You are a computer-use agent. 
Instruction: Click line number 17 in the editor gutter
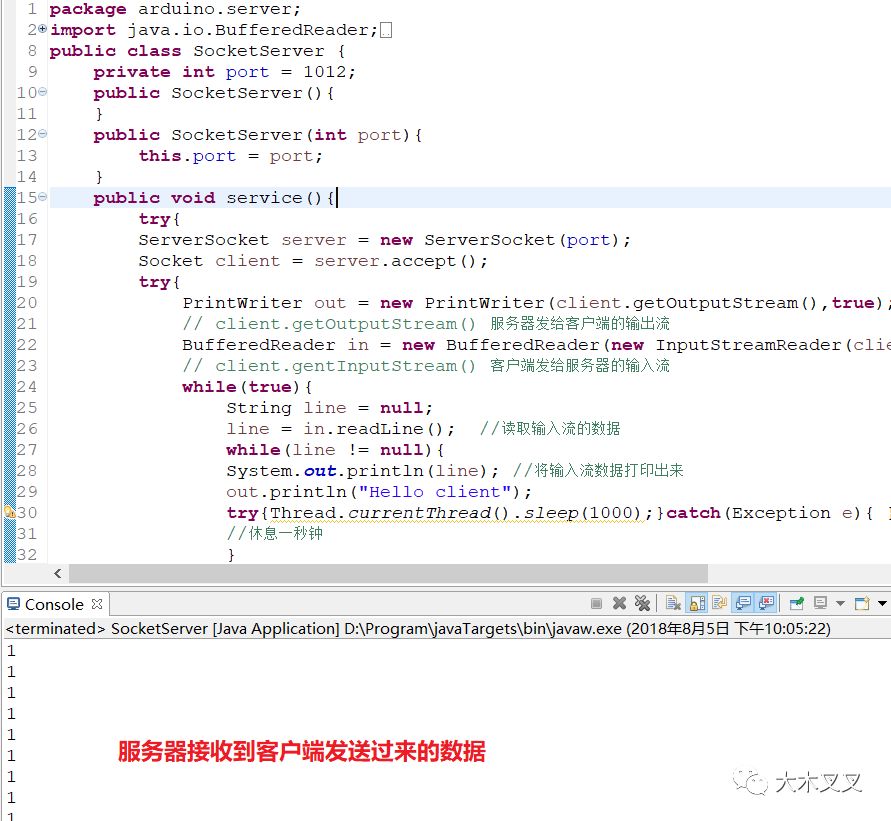click(26, 239)
